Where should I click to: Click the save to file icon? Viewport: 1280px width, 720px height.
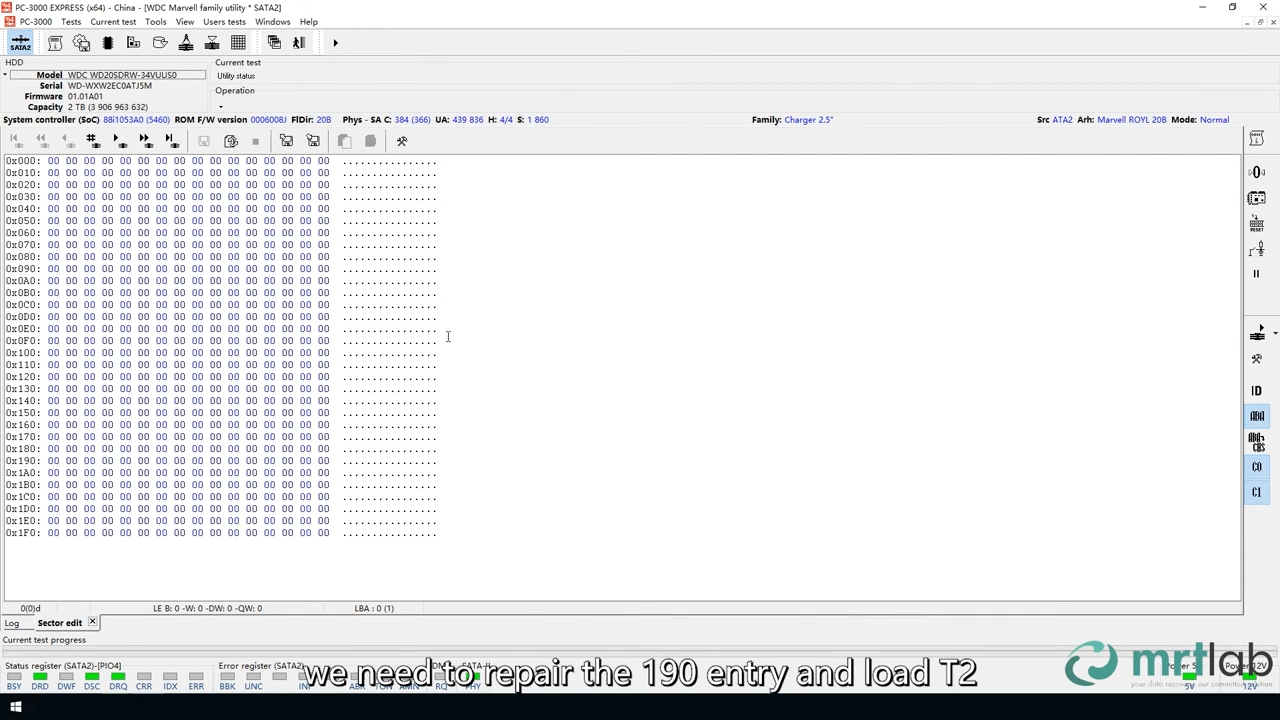click(313, 141)
